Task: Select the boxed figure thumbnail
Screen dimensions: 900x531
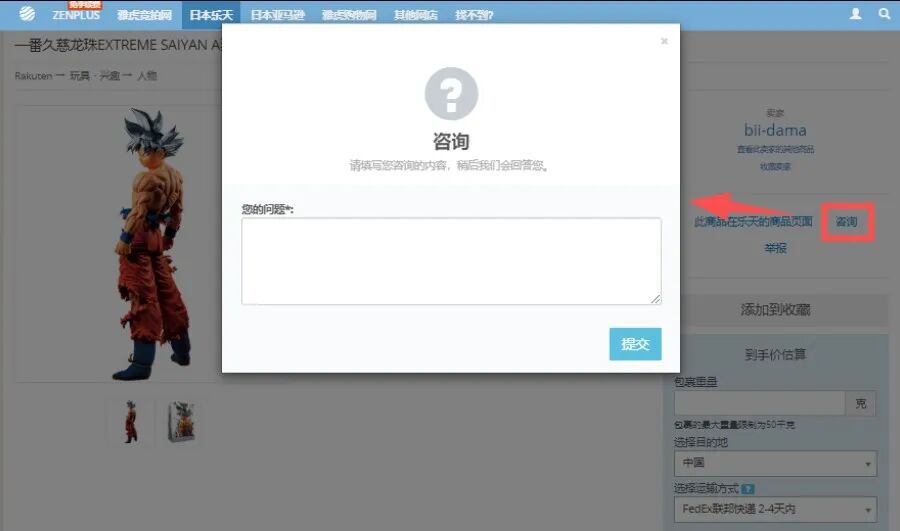Action: click(181, 422)
